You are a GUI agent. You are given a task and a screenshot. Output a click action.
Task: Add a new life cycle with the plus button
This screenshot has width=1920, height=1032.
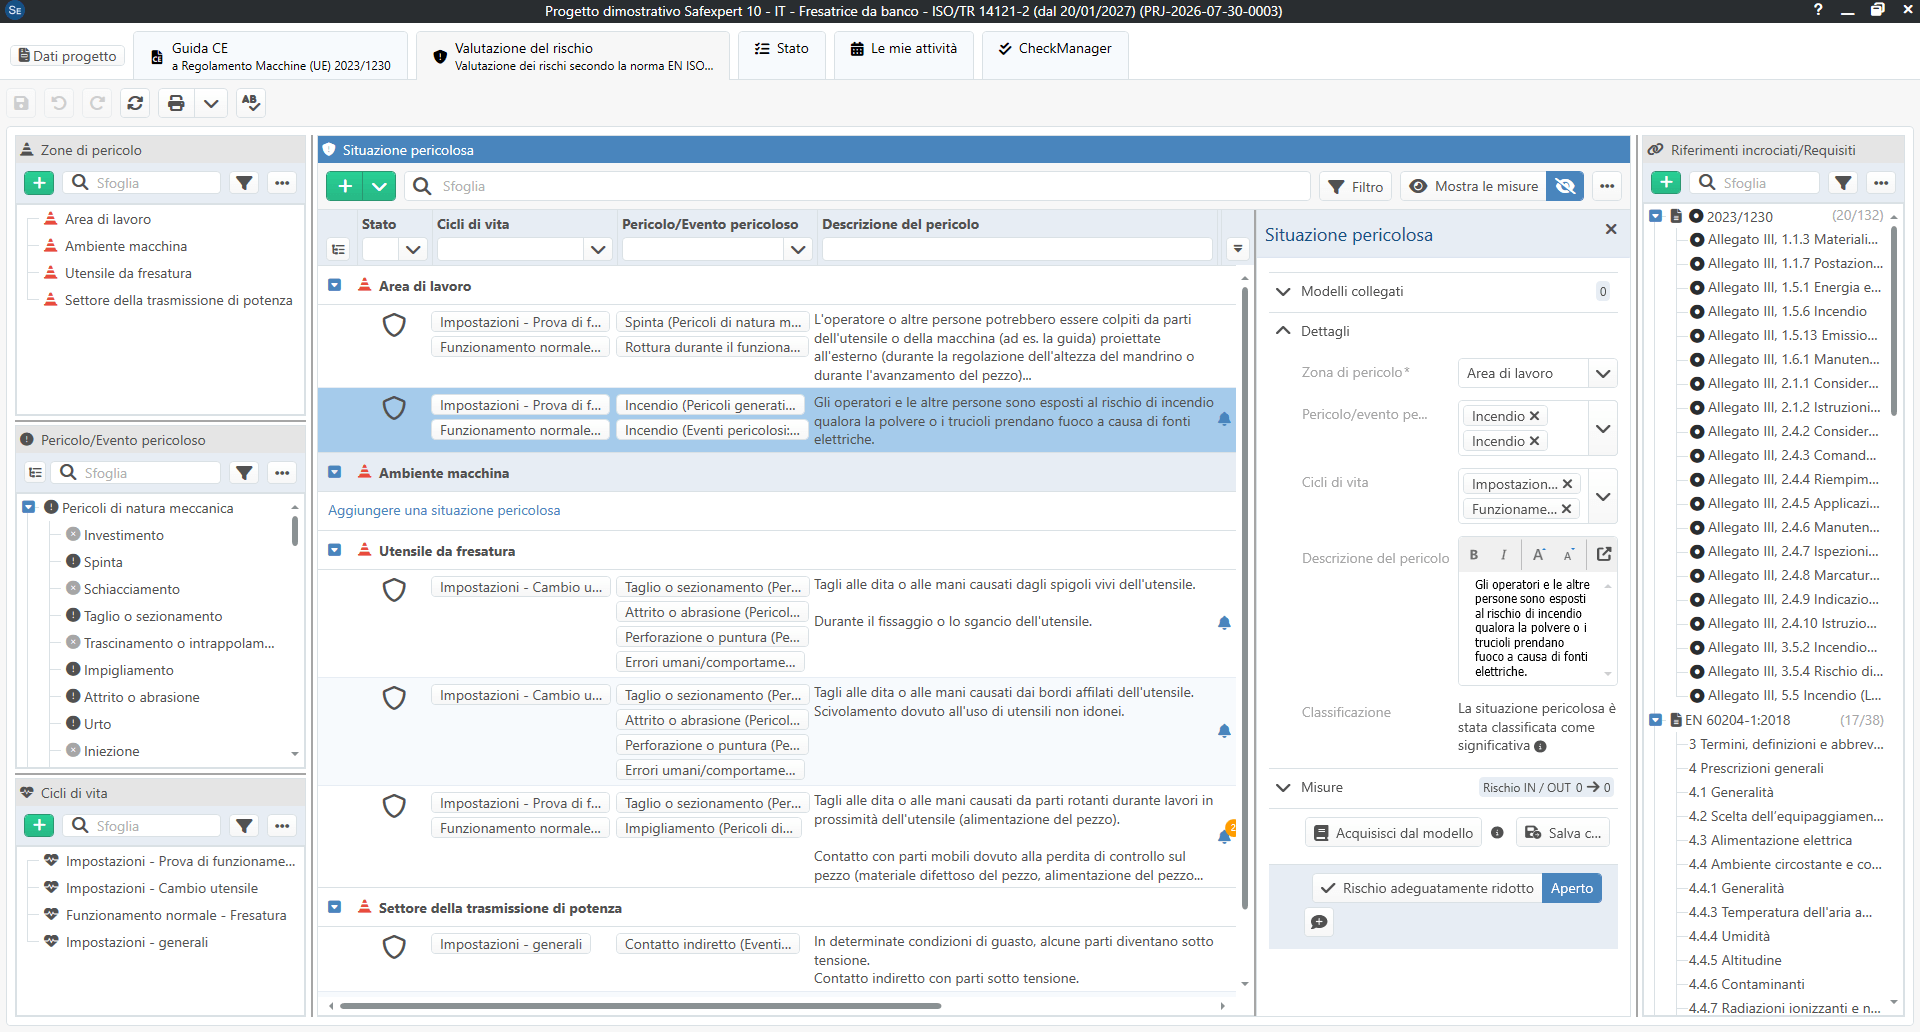coord(39,826)
